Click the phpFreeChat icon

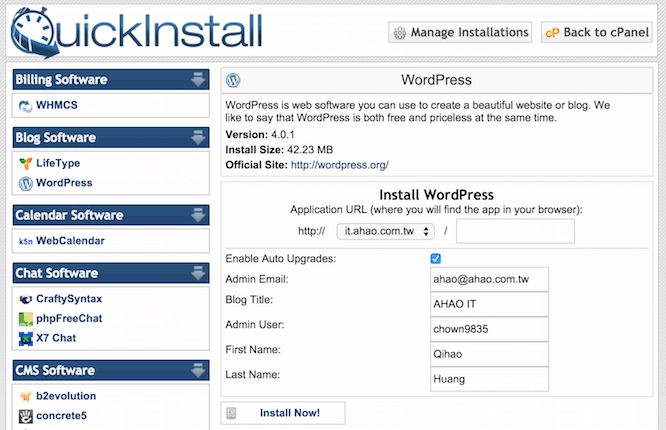[x=25, y=319]
